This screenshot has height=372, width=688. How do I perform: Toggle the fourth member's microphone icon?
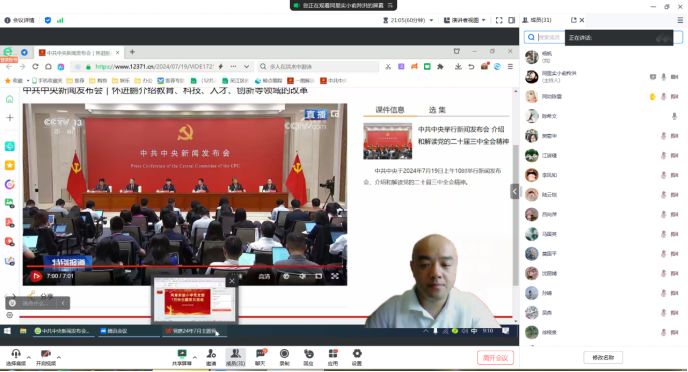674,116
